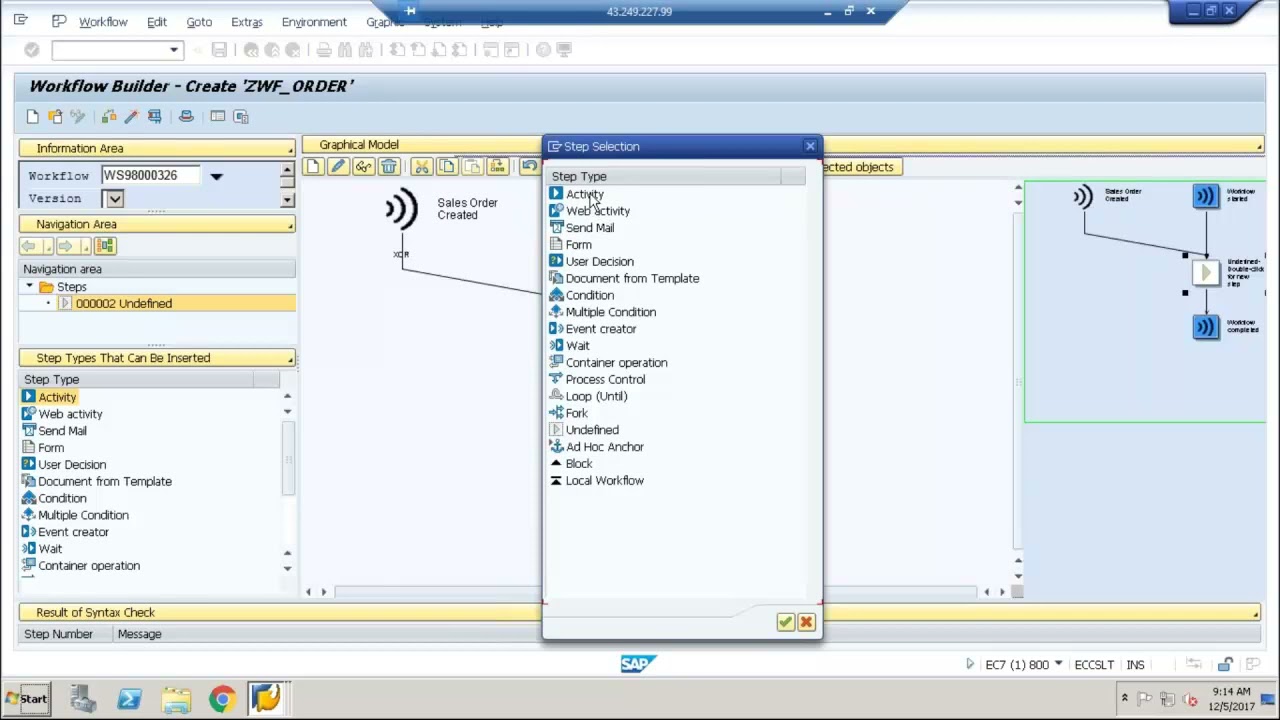Click the magic wand activate icon in the toolbar

(x=131, y=116)
